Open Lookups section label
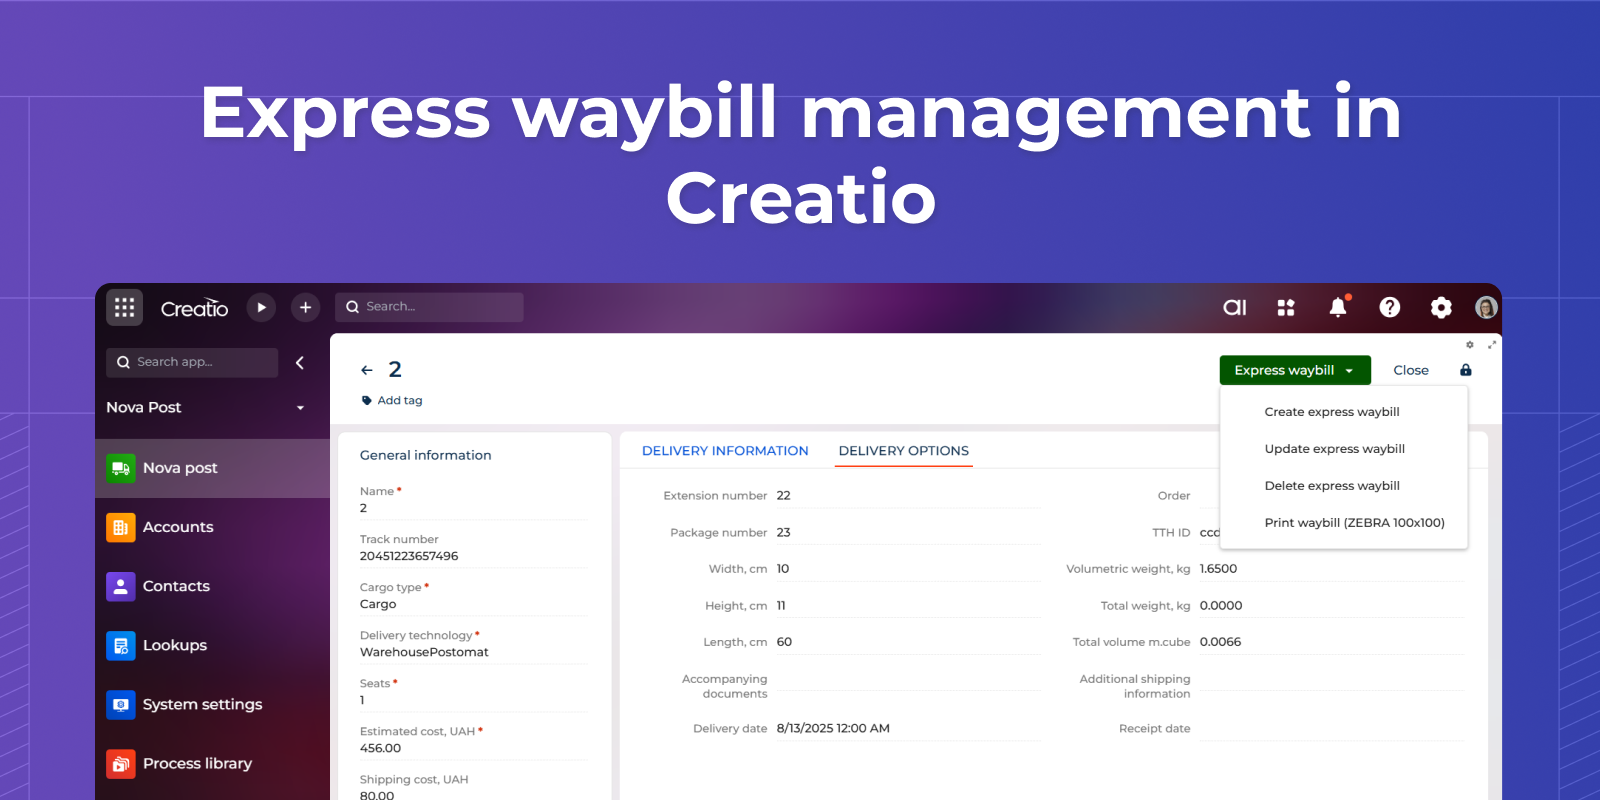This screenshot has height=800, width=1600. tap(175, 645)
